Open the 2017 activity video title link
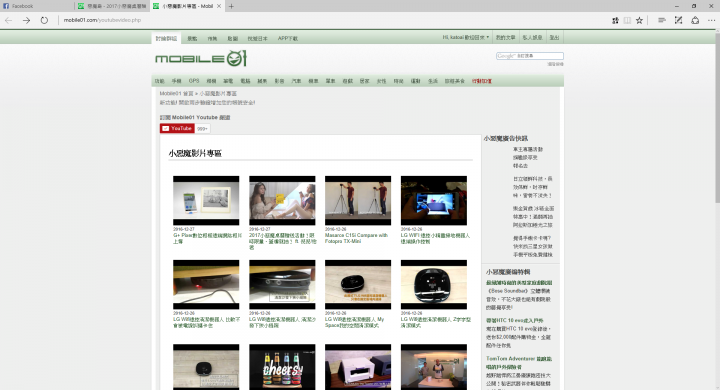The height and width of the screenshot is (390, 720). (283, 241)
